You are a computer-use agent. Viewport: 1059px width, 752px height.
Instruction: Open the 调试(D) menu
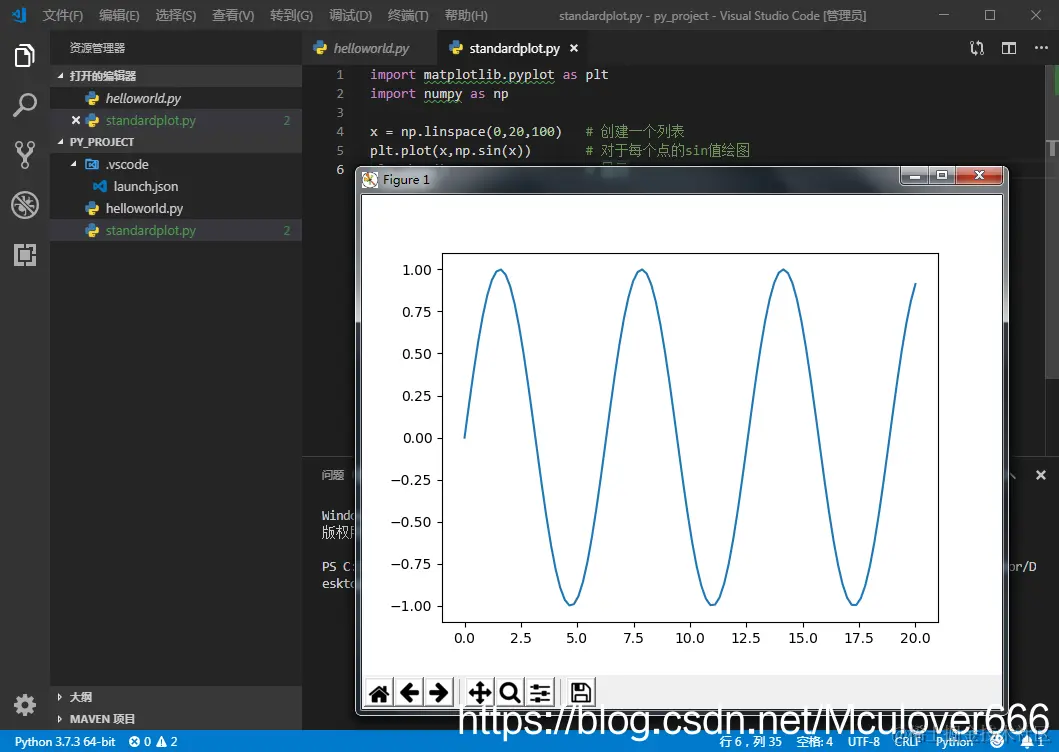[350, 15]
